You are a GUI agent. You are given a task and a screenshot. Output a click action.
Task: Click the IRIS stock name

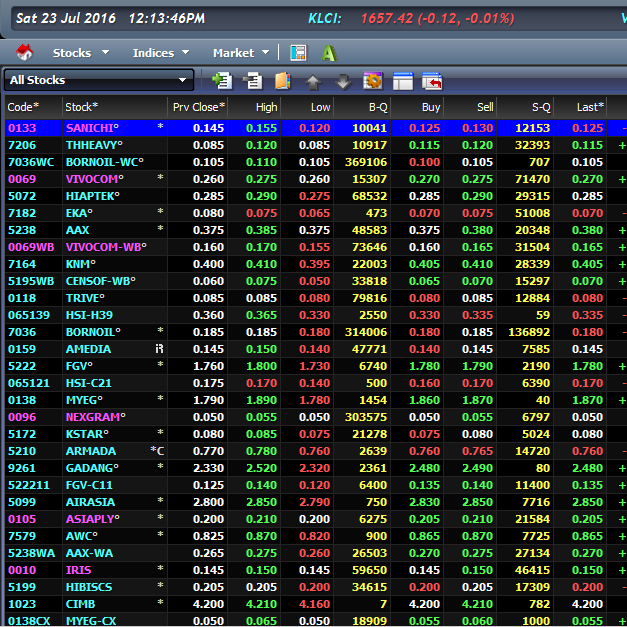[78, 570]
